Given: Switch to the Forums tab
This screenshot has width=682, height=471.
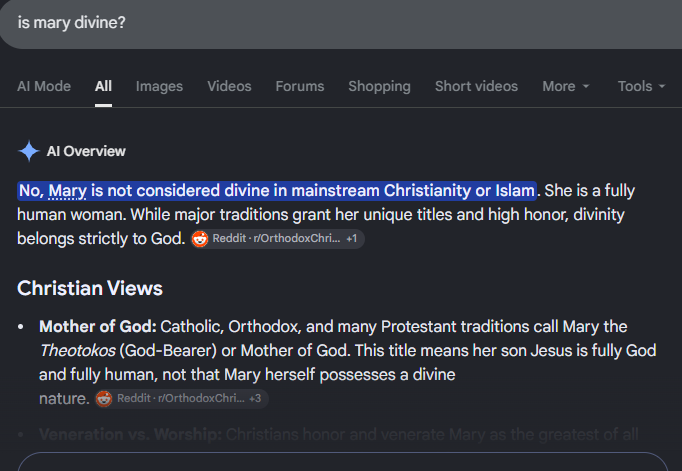Looking at the screenshot, I should pos(300,86).
